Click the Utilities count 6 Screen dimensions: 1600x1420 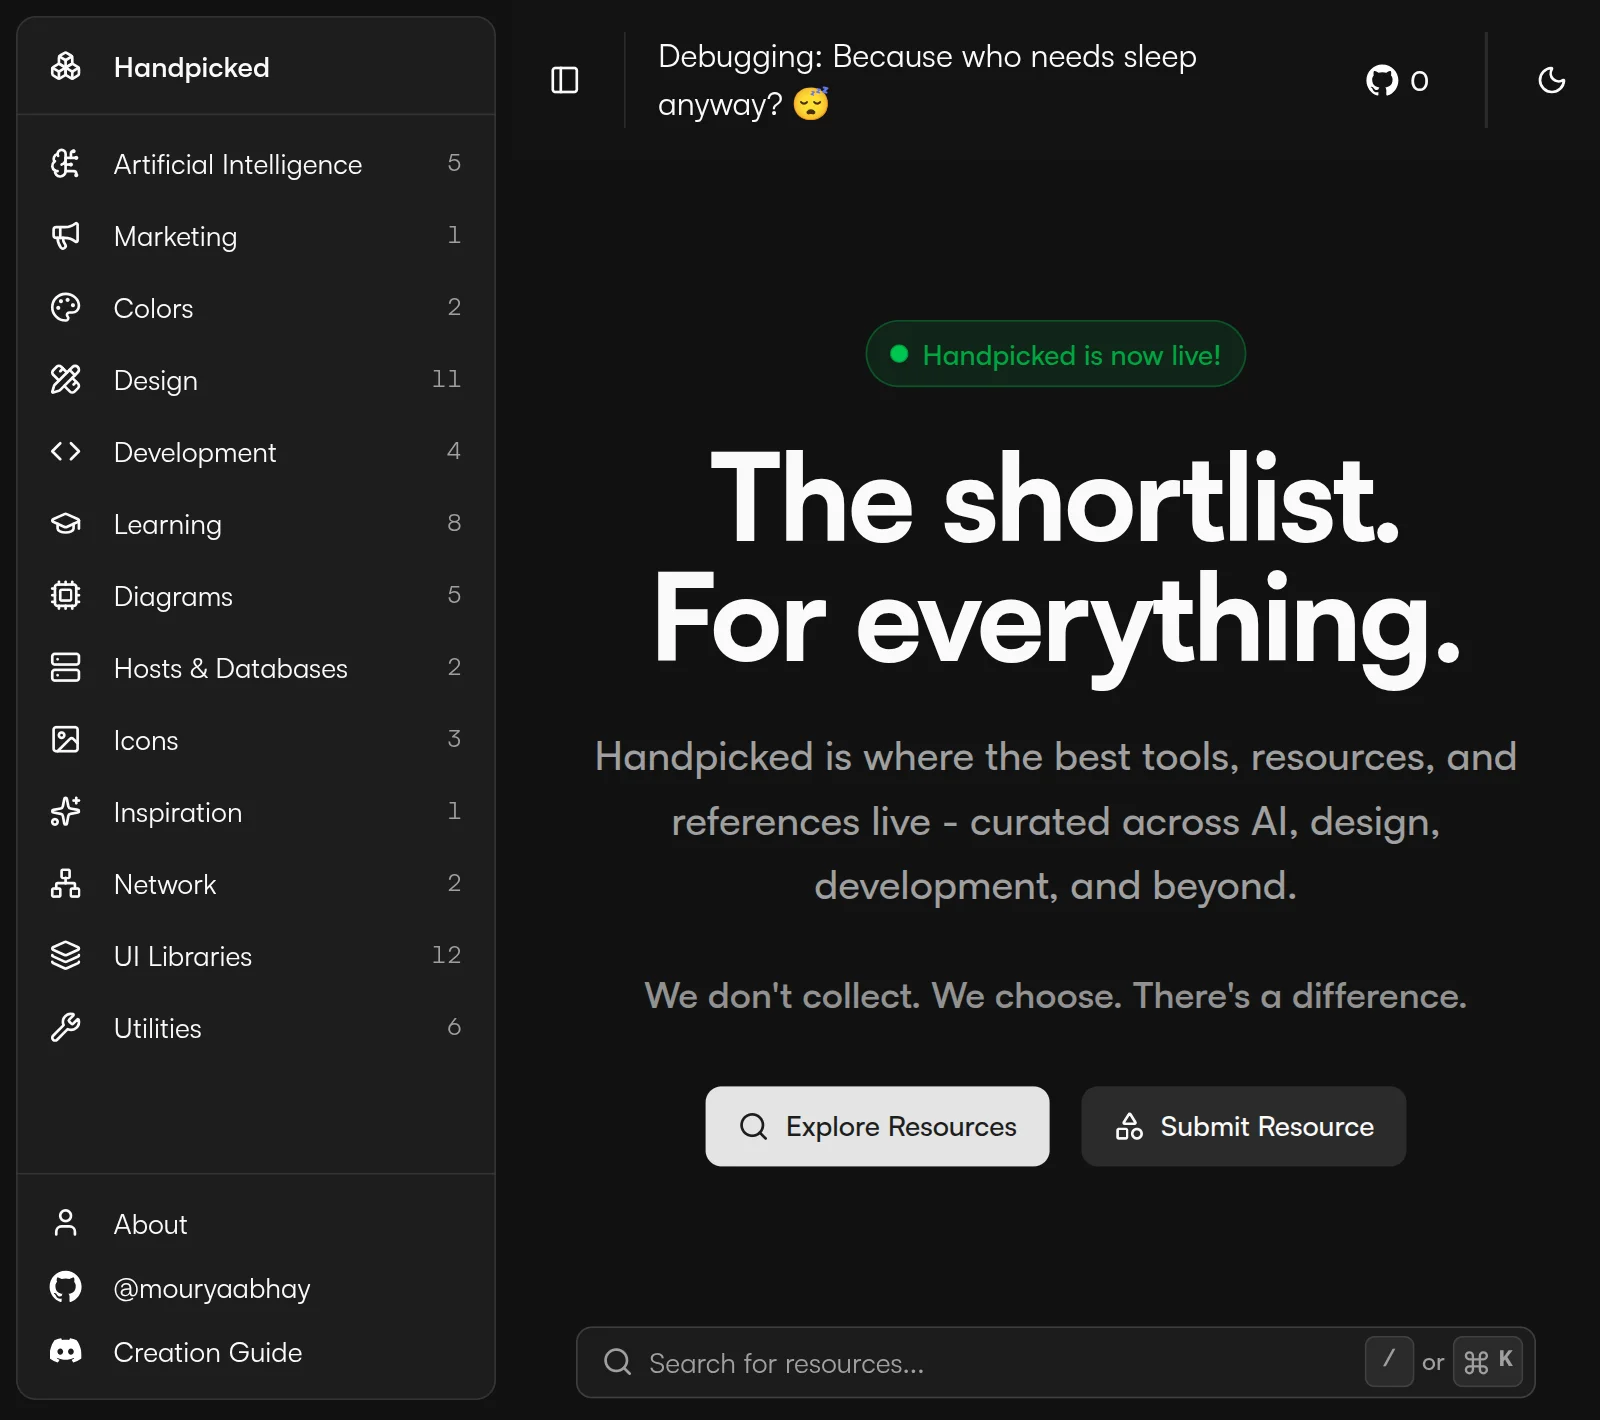point(454,1027)
